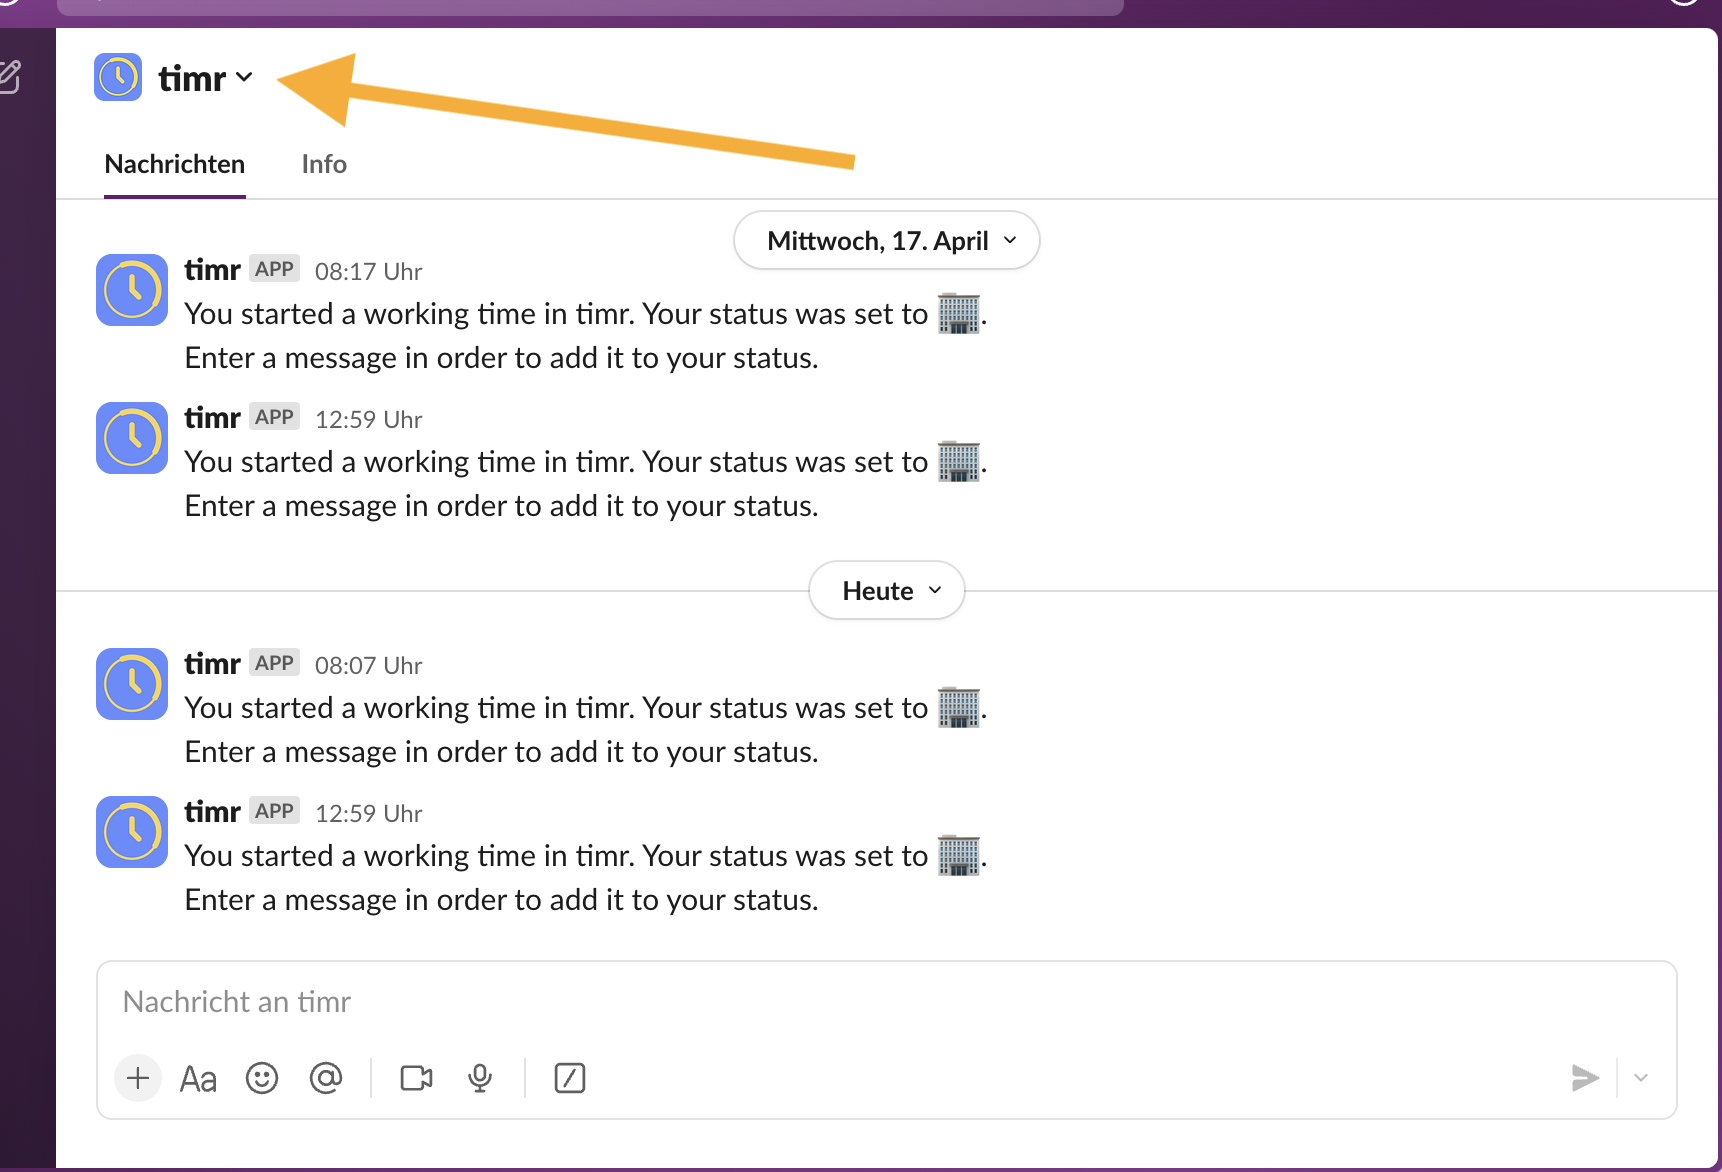The height and width of the screenshot is (1172, 1722).
Task: Click the 08:07 Uhr timestamp
Action: (x=368, y=666)
